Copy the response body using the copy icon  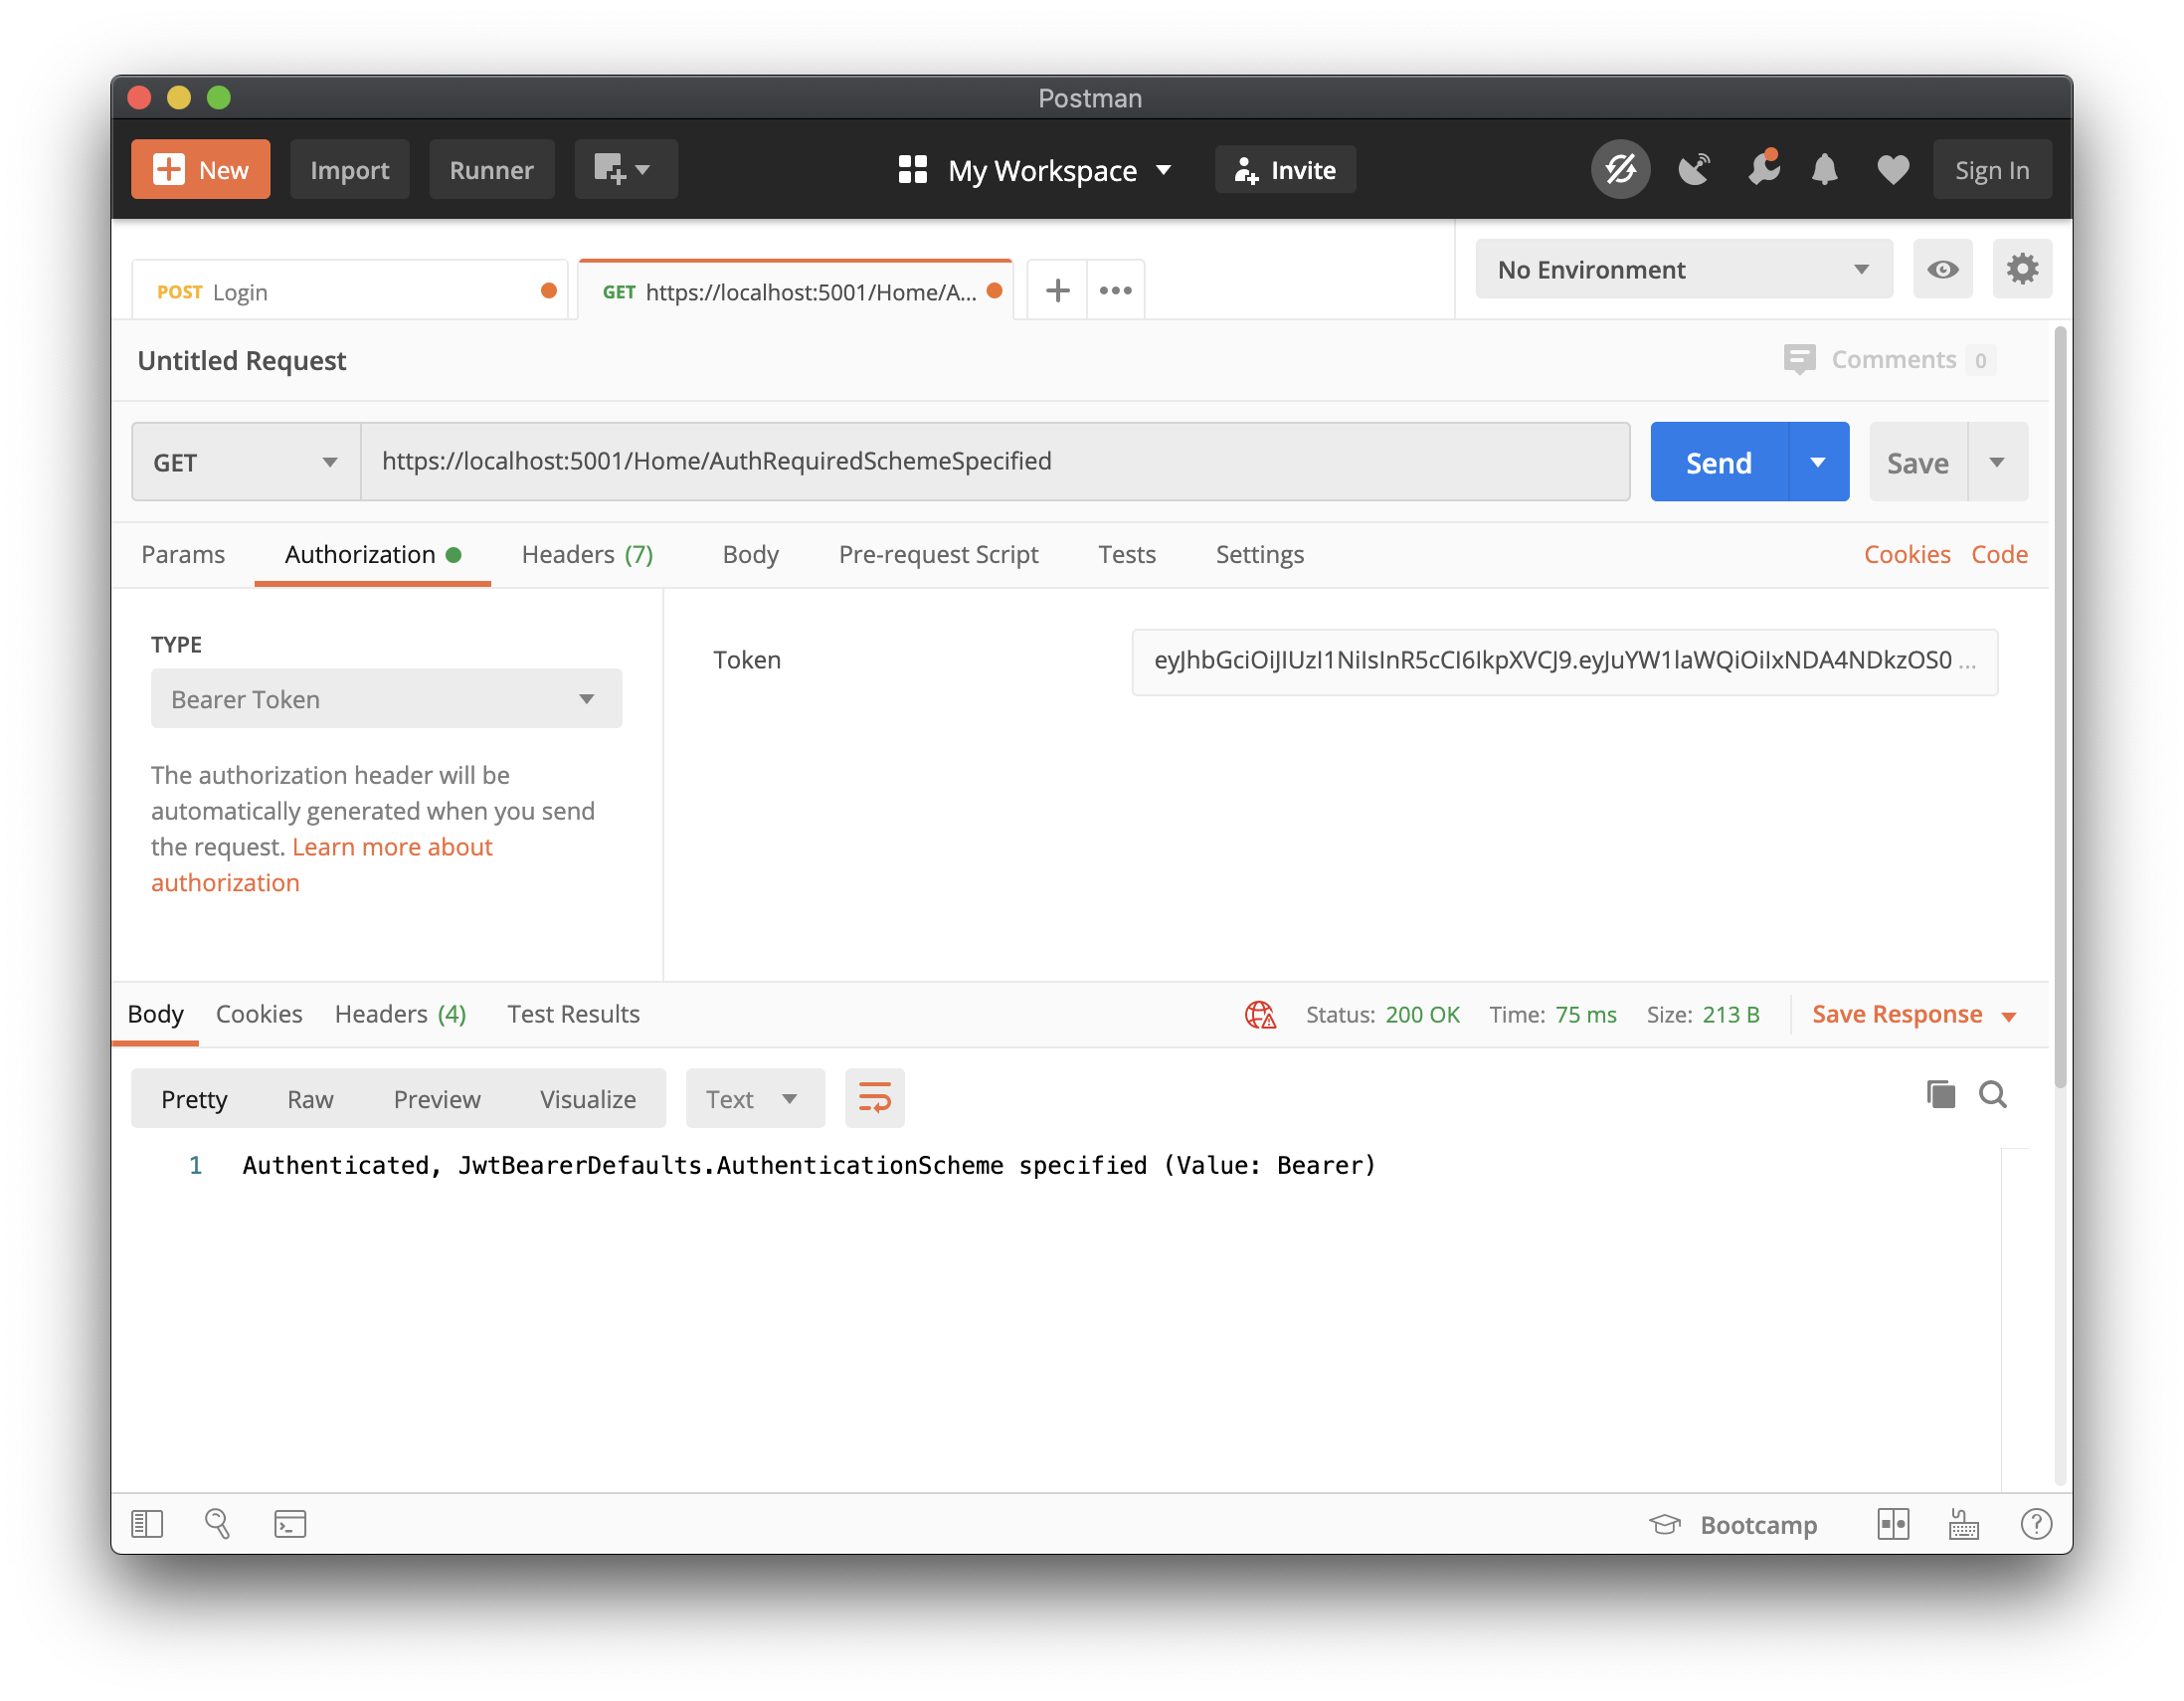pos(1940,1094)
